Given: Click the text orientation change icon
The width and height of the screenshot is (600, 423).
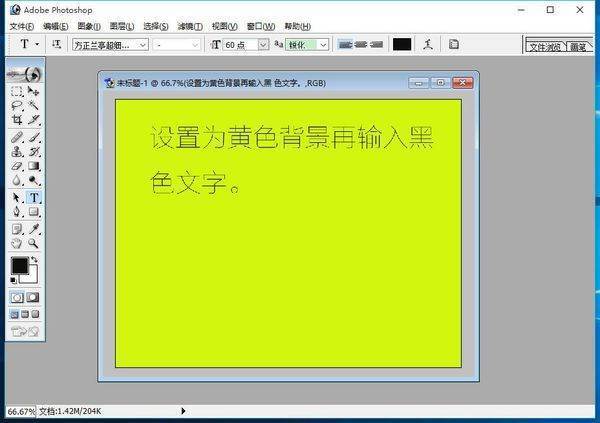Looking at the screenshot, I should [x=56, y=44].
